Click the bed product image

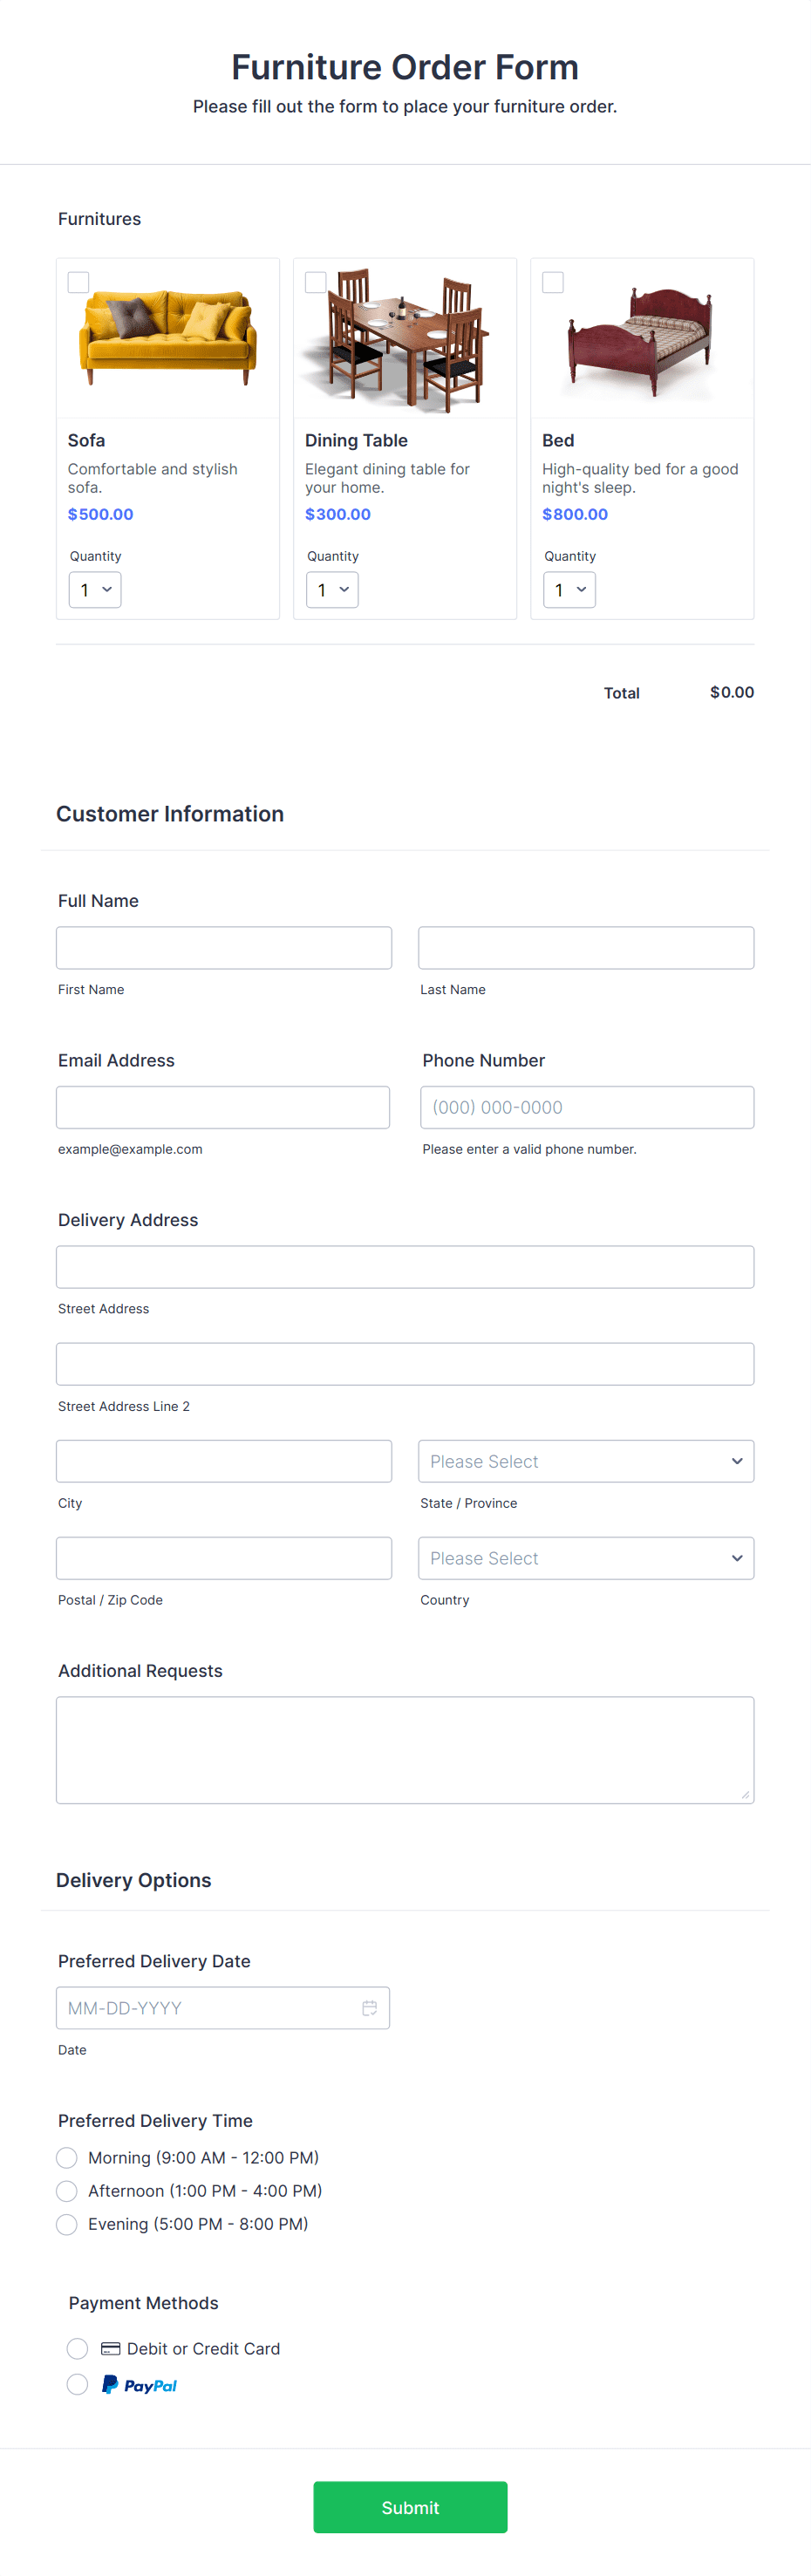tap(641, 341)
